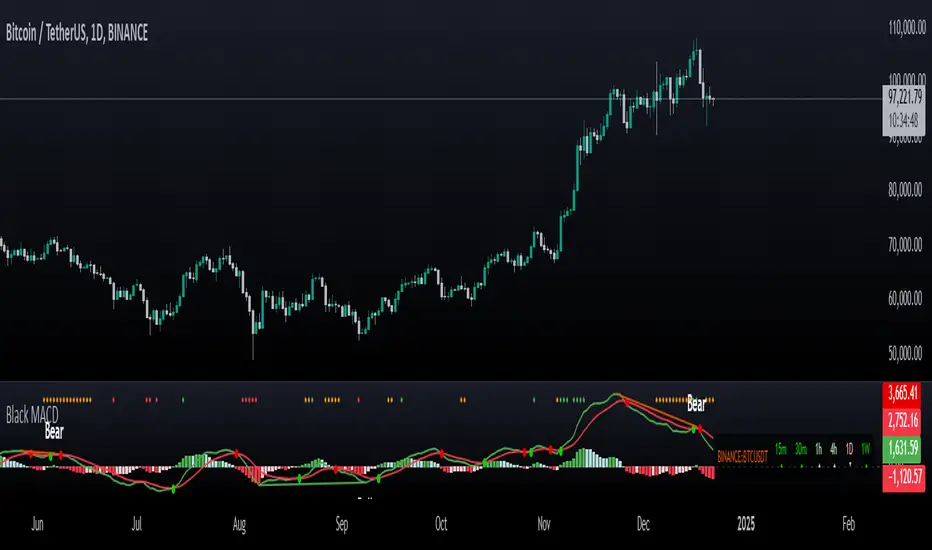932x550 pixels.
Task: Click the 50,000.00 price axis label
Action: click(908, 352)
